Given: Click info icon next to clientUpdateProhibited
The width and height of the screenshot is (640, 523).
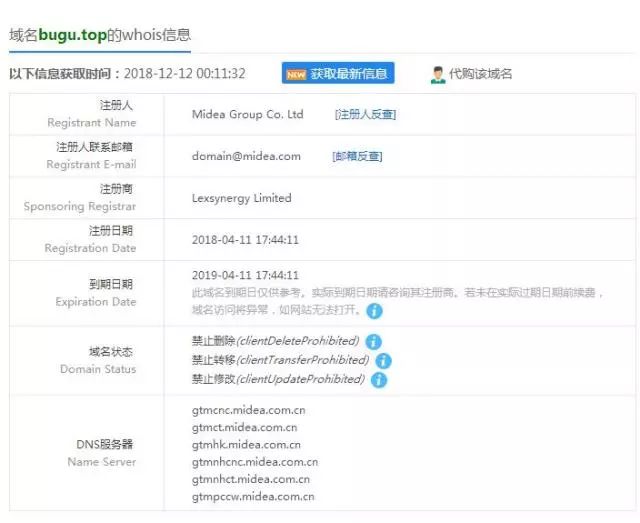Looking at the screenshot, I should 379,380.
